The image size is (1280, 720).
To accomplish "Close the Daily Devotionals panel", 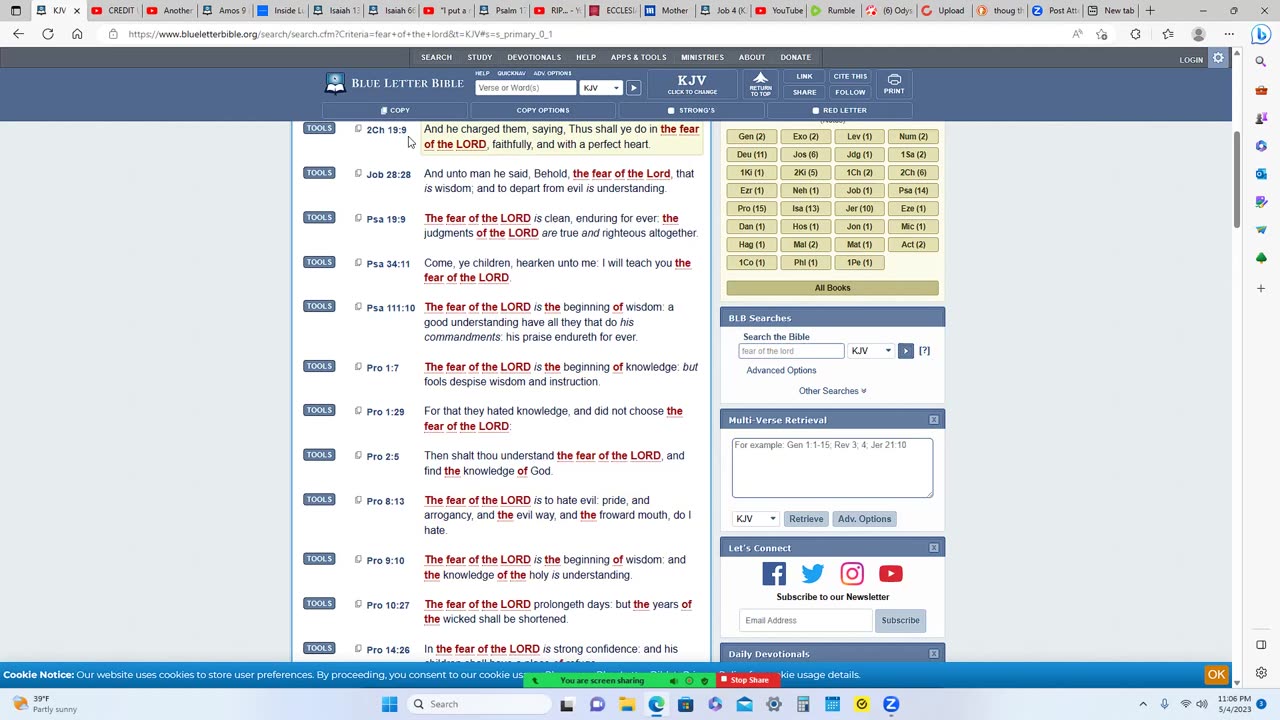I will 934,654.
